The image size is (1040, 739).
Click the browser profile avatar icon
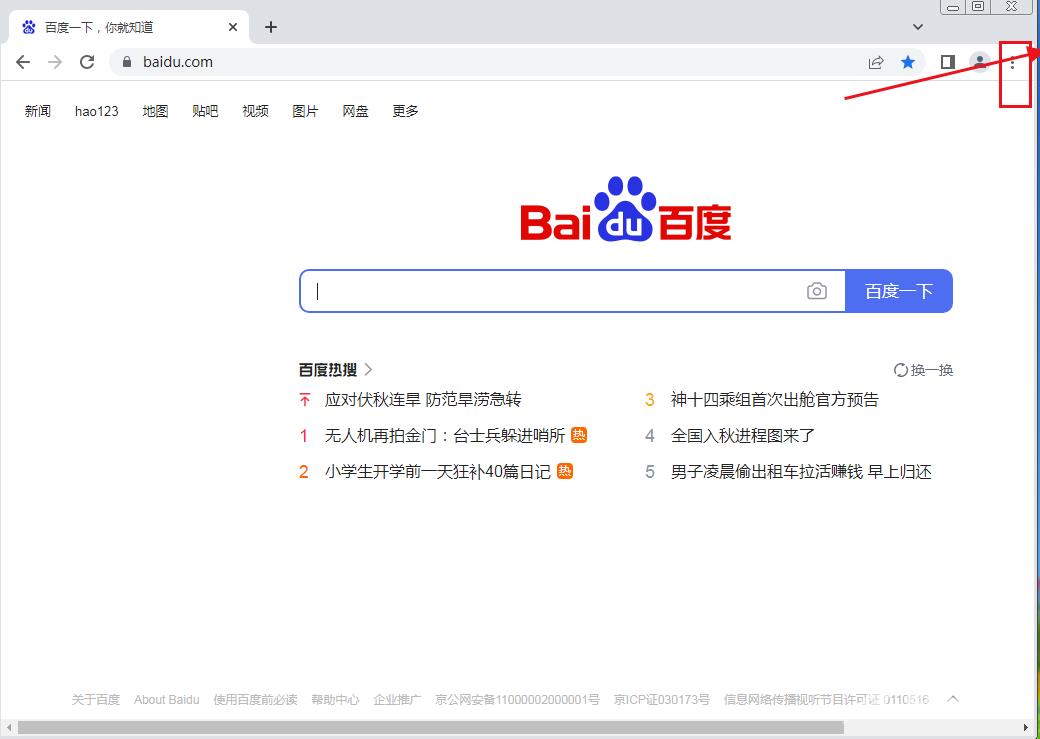click(x=979, y=61)
